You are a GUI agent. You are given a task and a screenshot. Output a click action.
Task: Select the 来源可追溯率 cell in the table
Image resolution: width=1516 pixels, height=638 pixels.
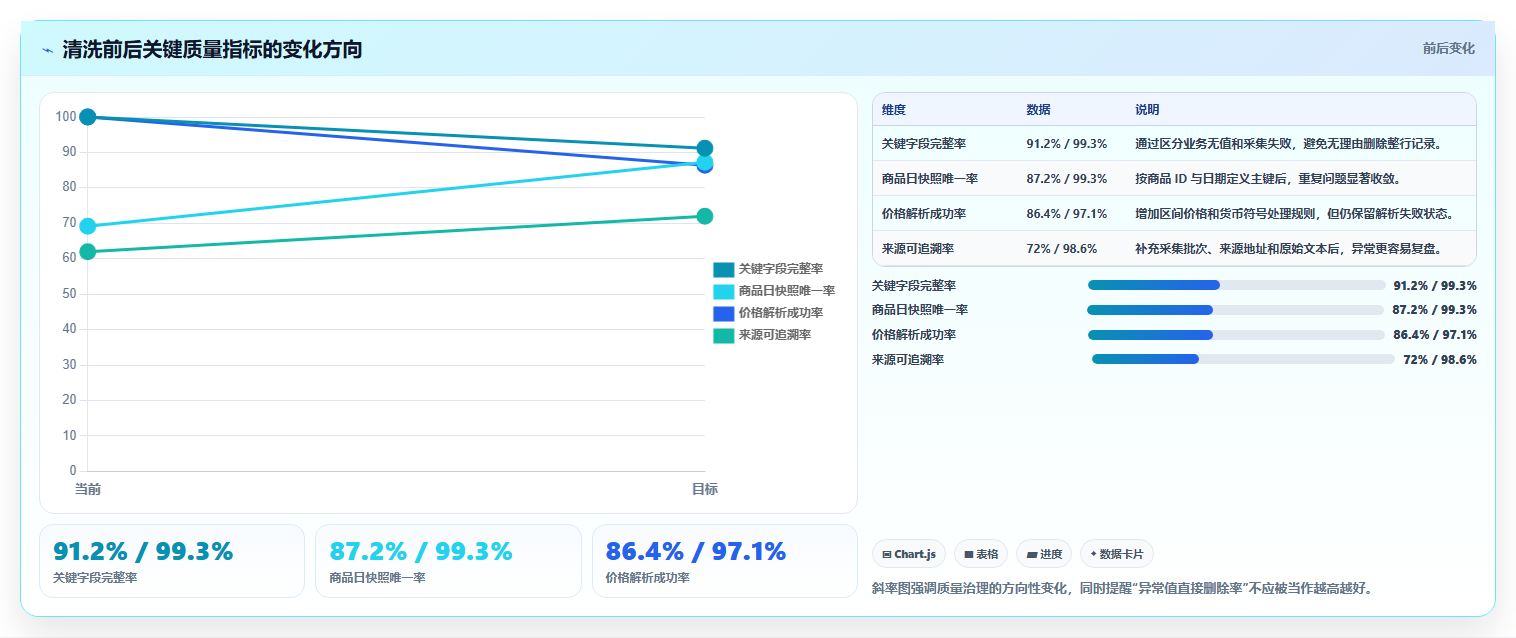945,248
